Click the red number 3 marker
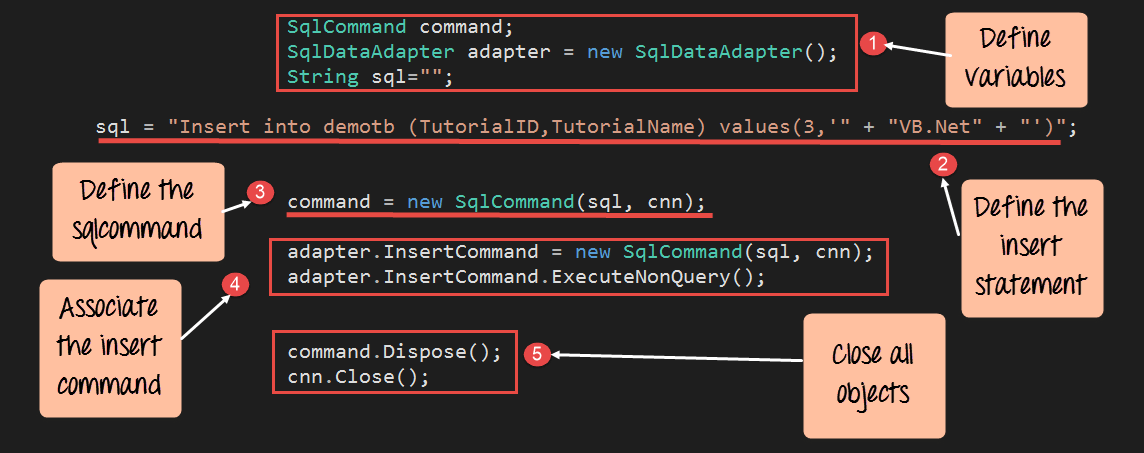The width and height of the screenshot is (1144, 453). [260, 193]
